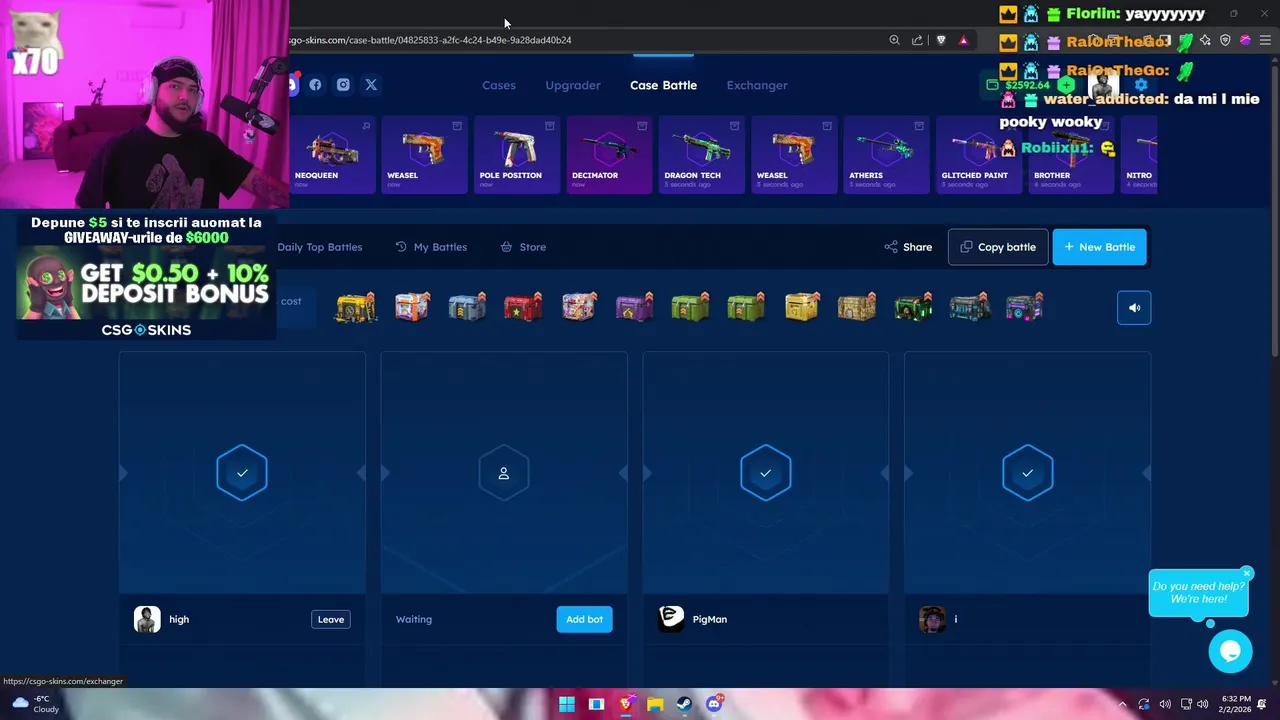Open Daily Top Battles
Screen dimensions: 1280x720
point(320,247)
